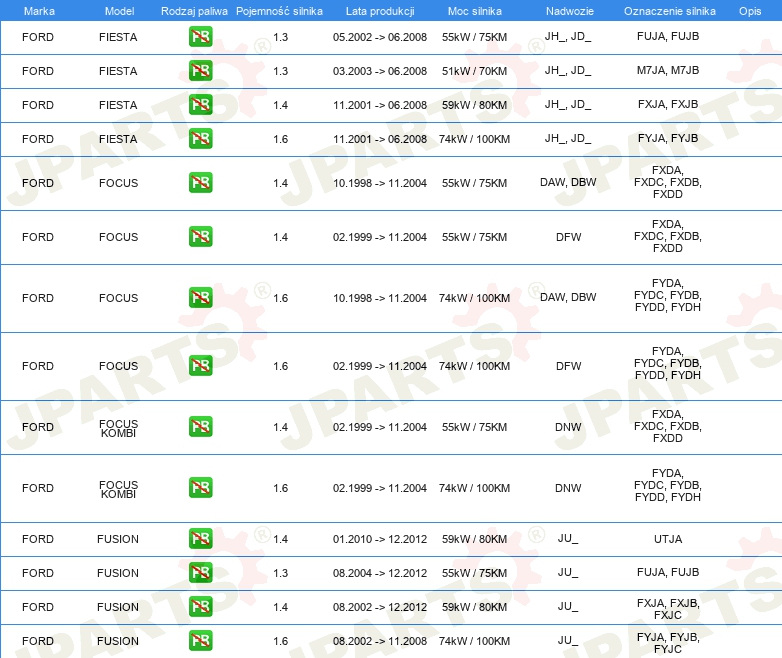Screen dimensions: 782x658
Task: Click the 51kW / 70KM power cell
Action: click(x=474, y=71)
